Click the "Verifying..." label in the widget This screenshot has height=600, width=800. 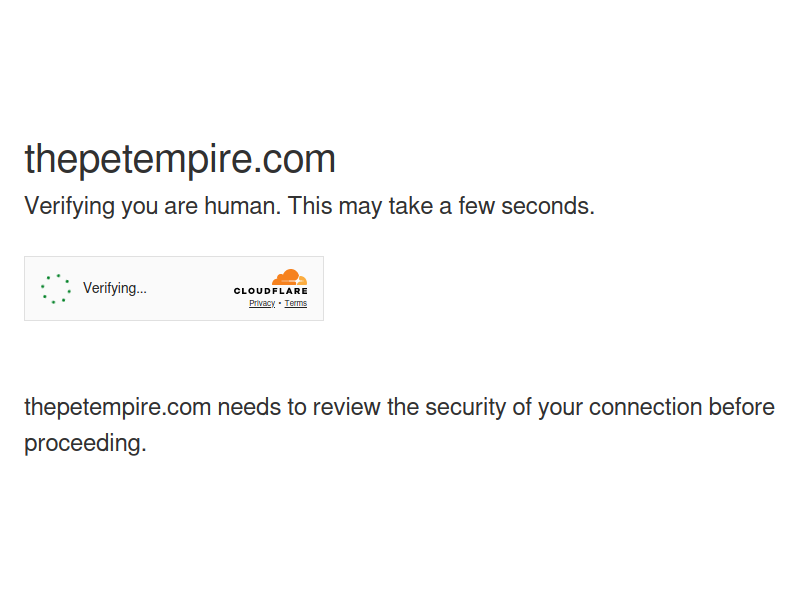pyautogui.click(x=115, y=288)
